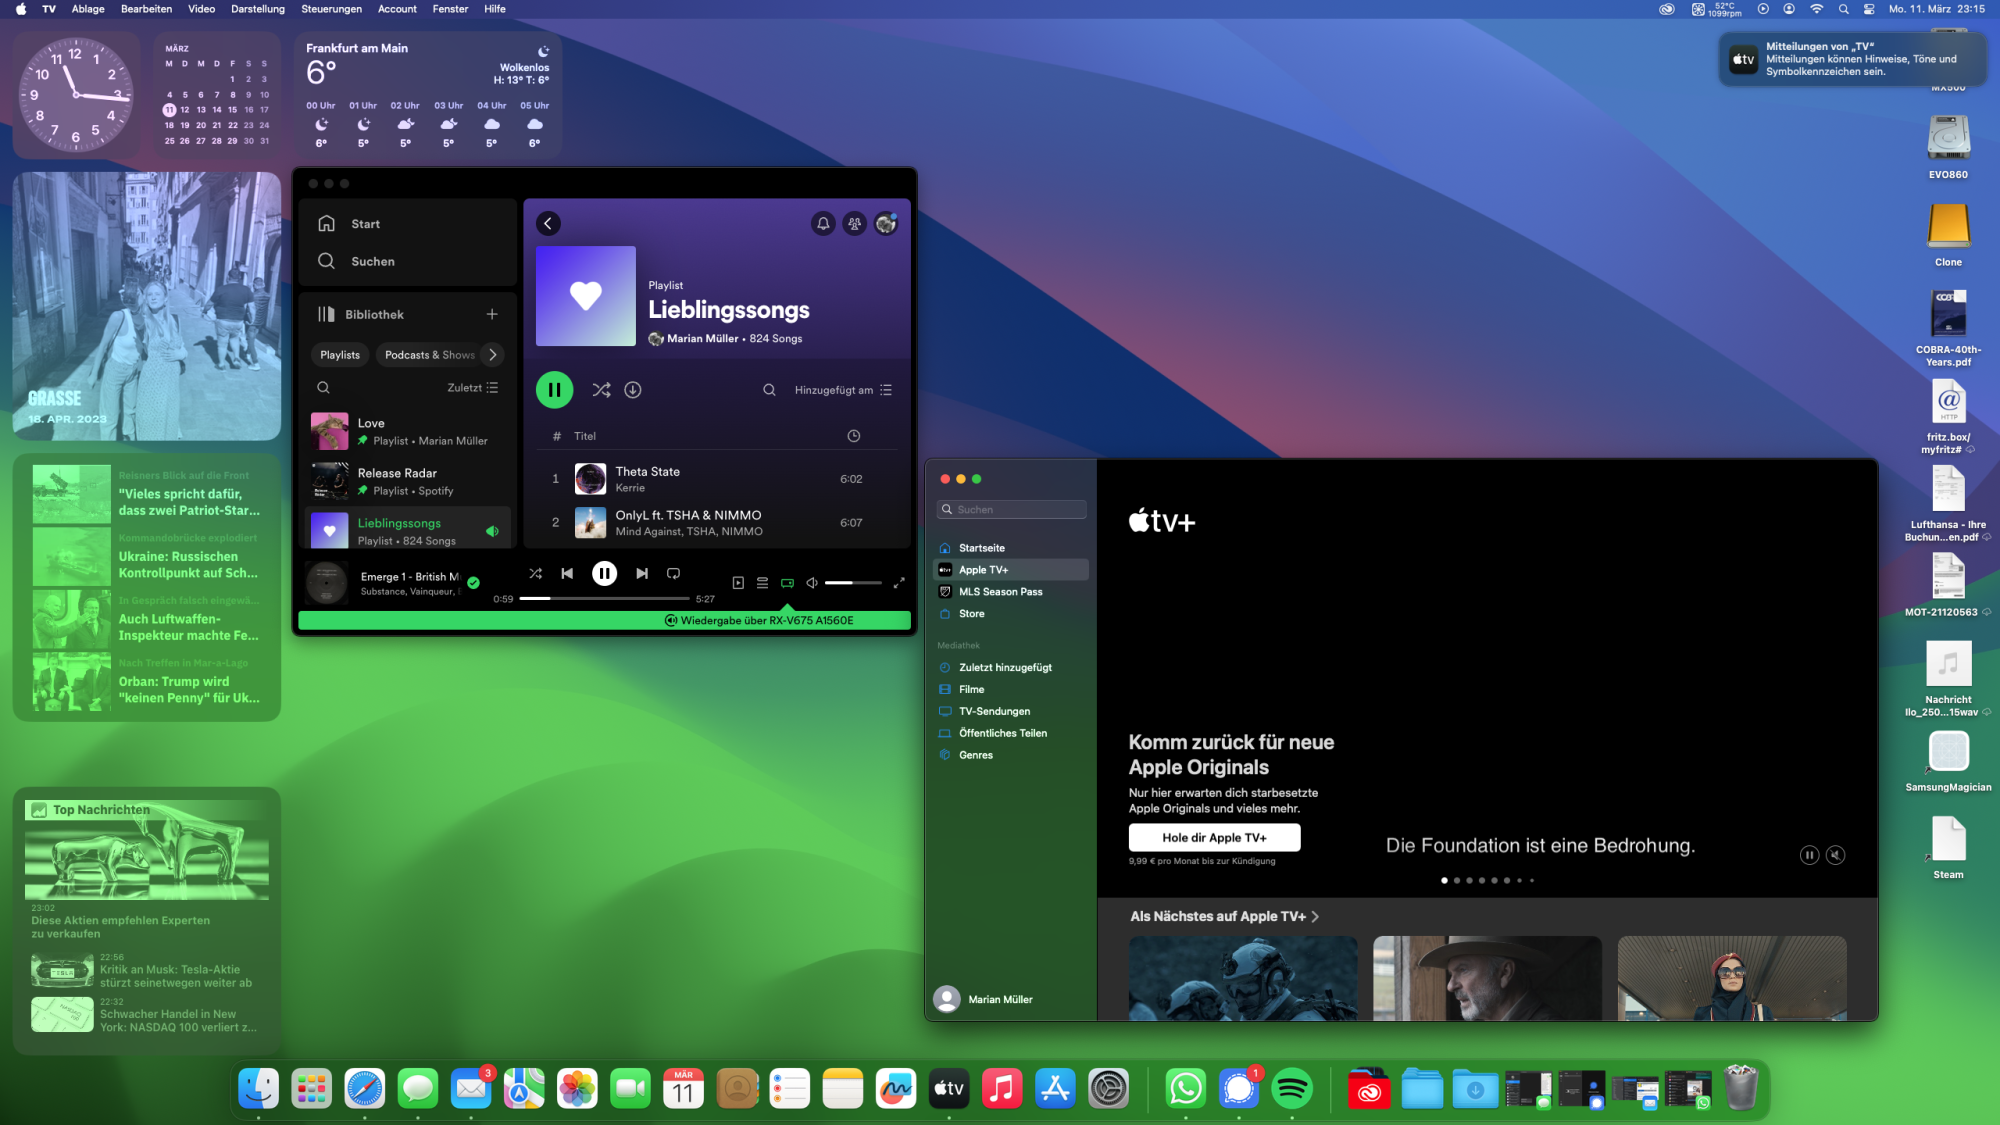Screen dimensions: 2000x1125
Task: Open Hinzugefügt am sort order dropdown
Action: (842, 390)
